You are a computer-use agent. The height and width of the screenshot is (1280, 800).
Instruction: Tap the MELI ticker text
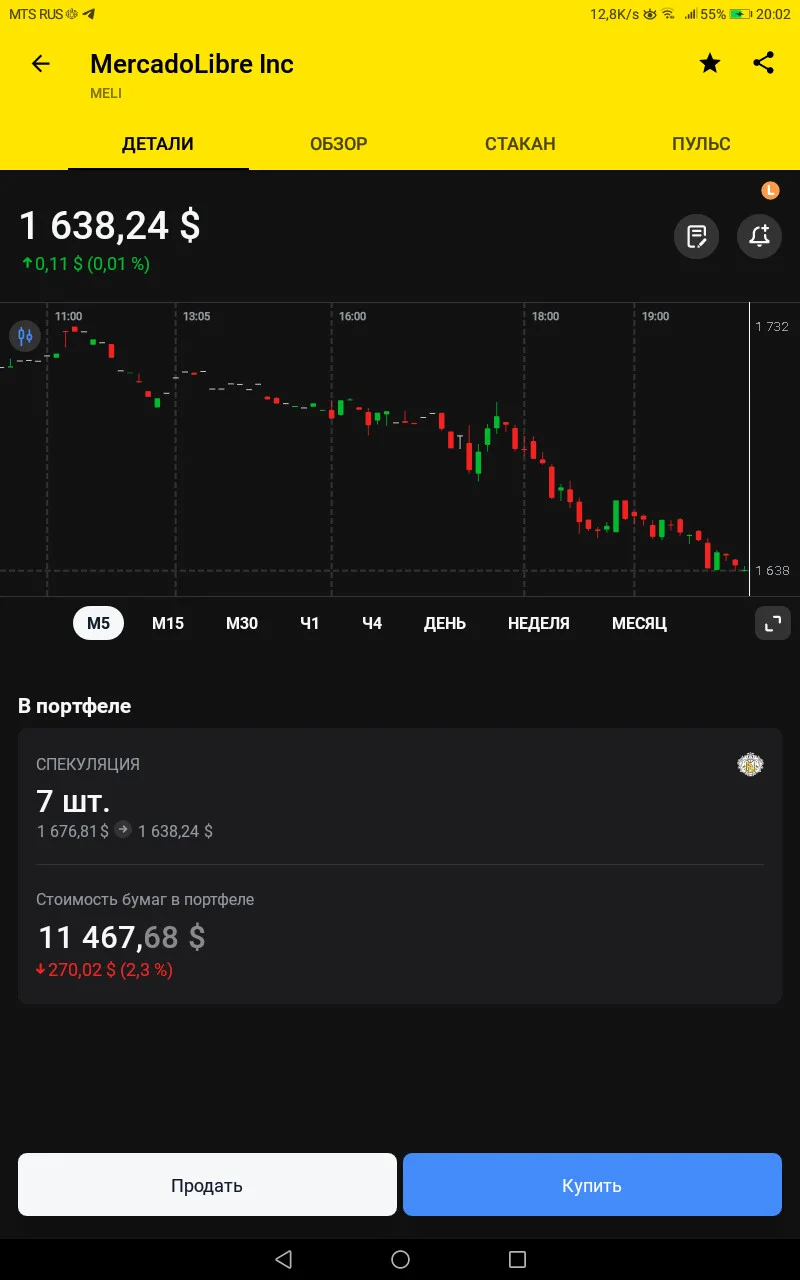(x=106, y=93)
